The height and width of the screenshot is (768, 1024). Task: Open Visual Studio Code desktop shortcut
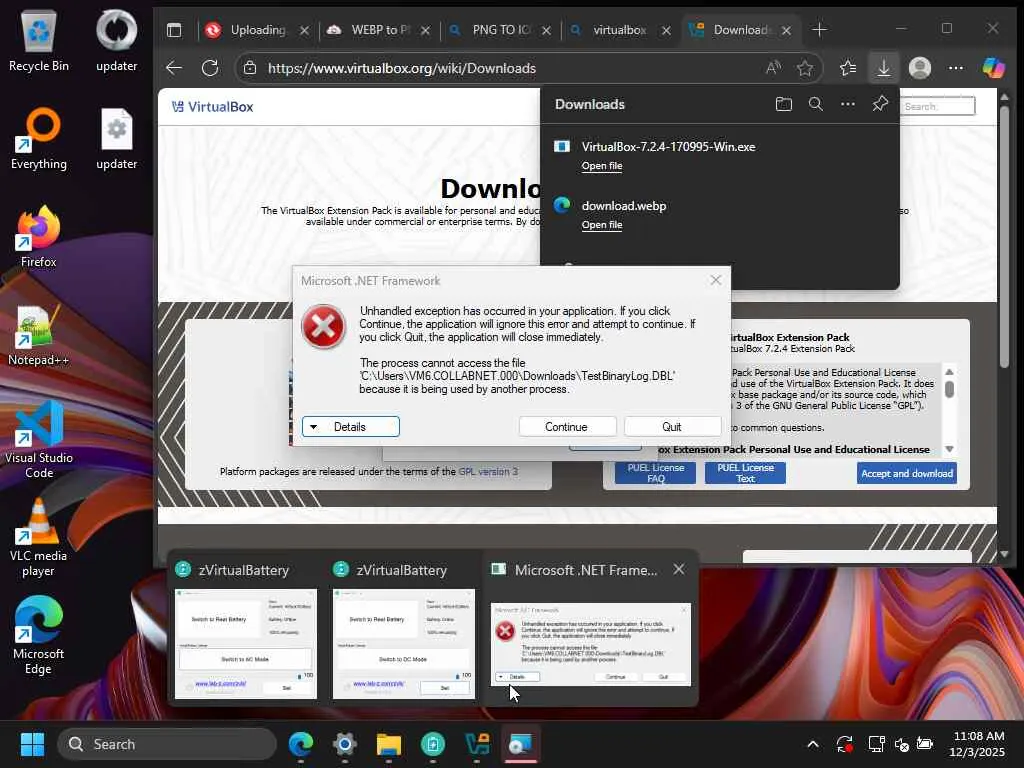tap(39, 439)
